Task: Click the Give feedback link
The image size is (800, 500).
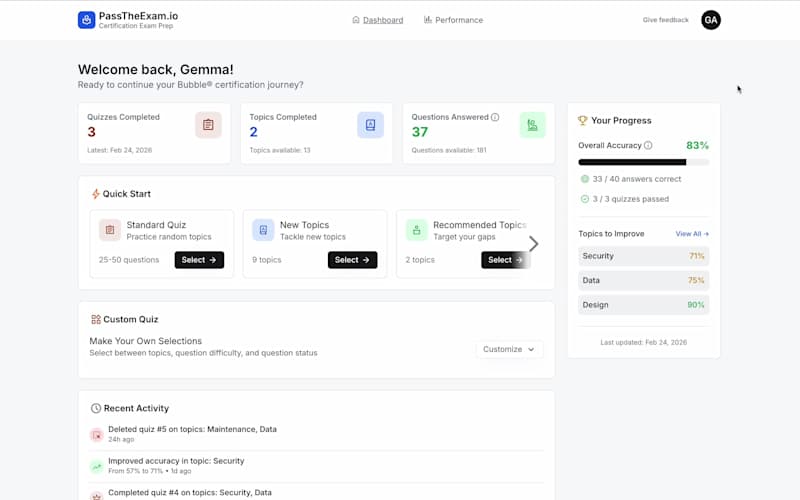Action: (666, 20)
